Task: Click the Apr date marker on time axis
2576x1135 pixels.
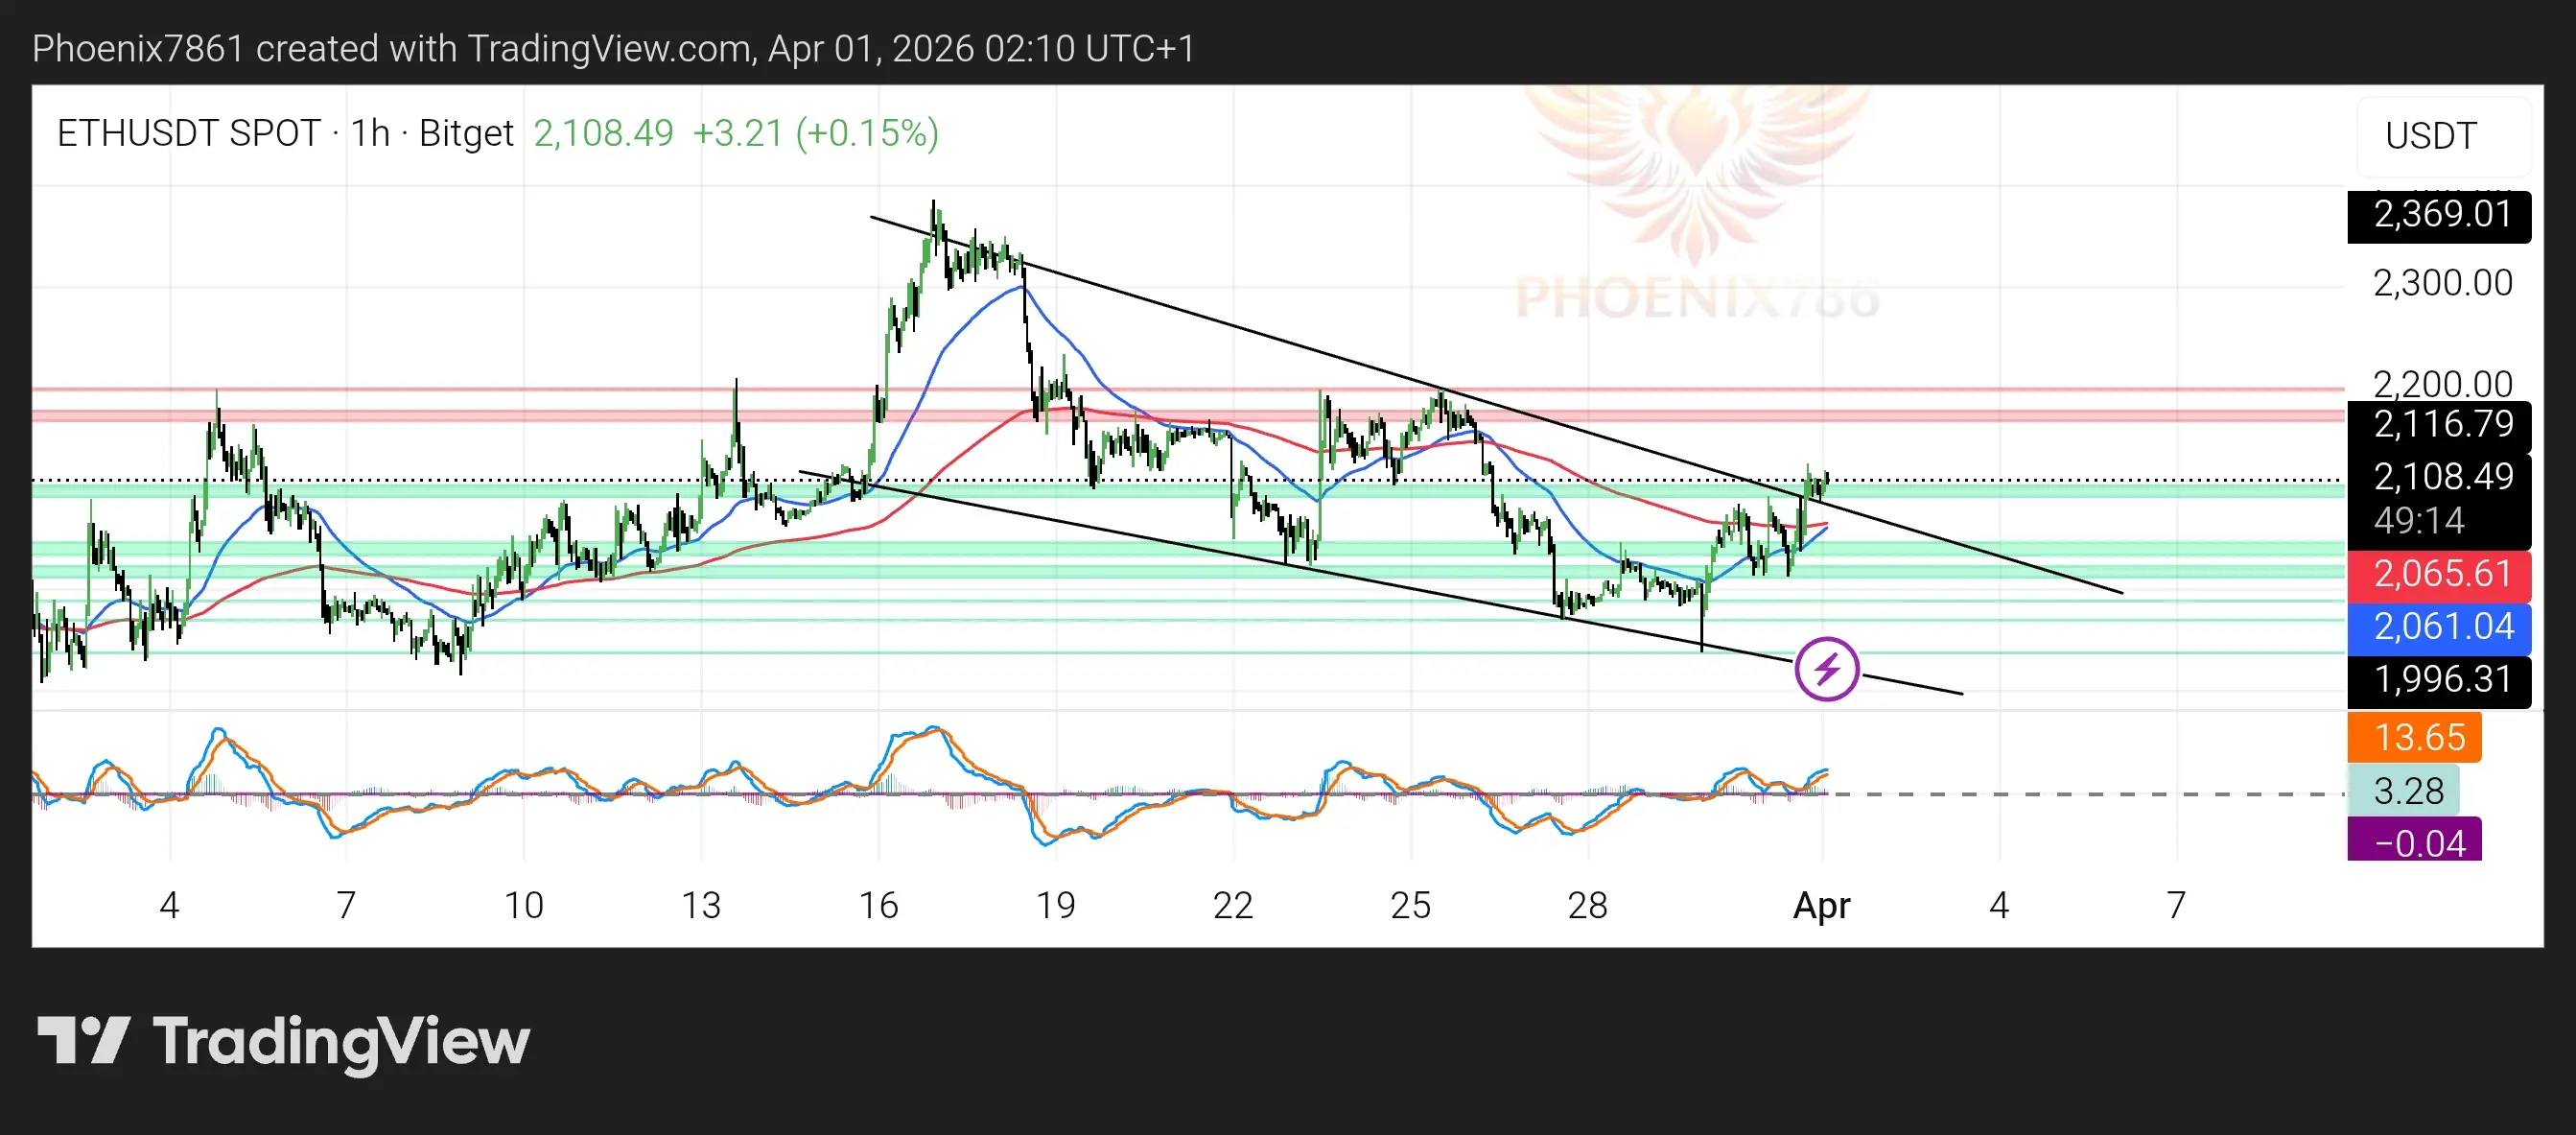Action: [1821, 905]
